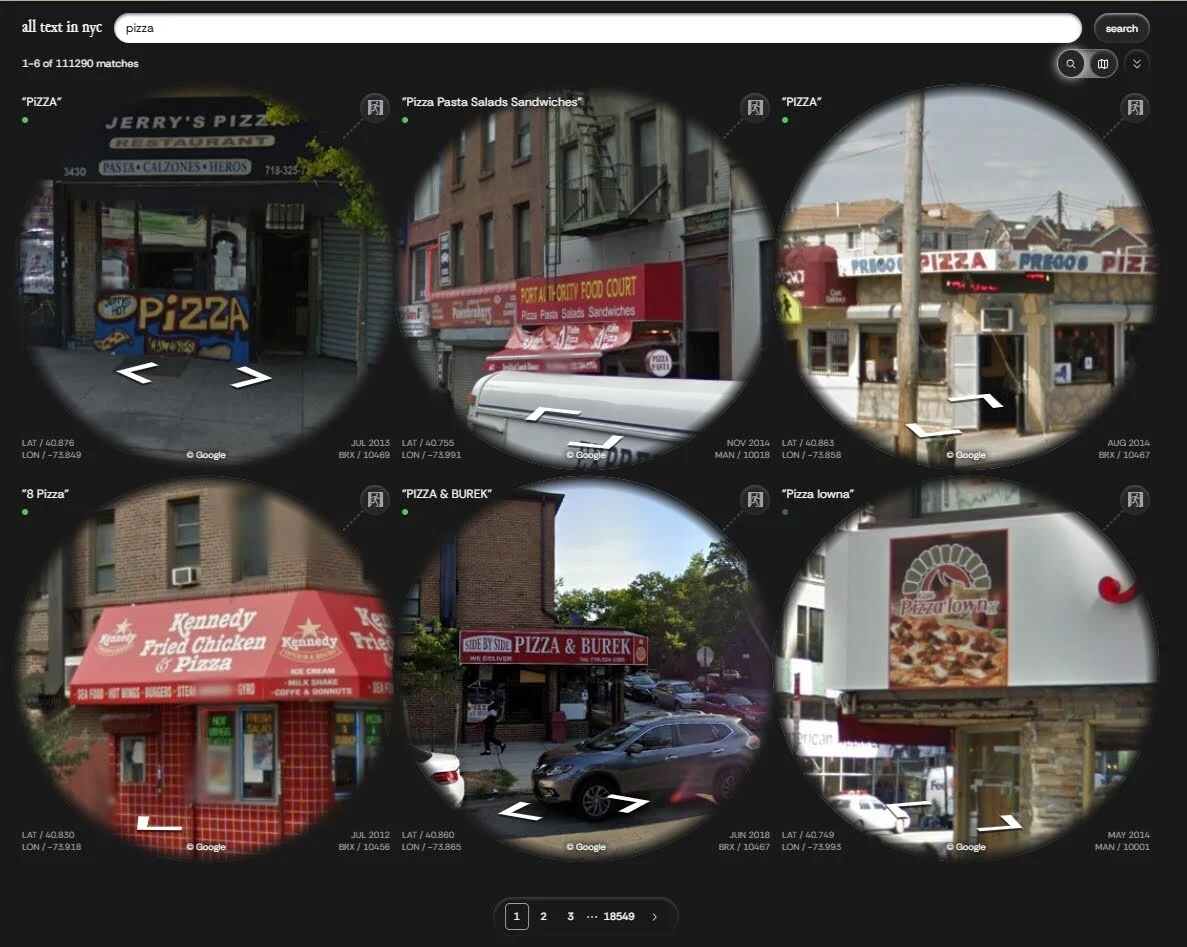Open Side by Side Pizza & Burek thumbnail
Screen dimensions: 1187x947
click(586, 668)
